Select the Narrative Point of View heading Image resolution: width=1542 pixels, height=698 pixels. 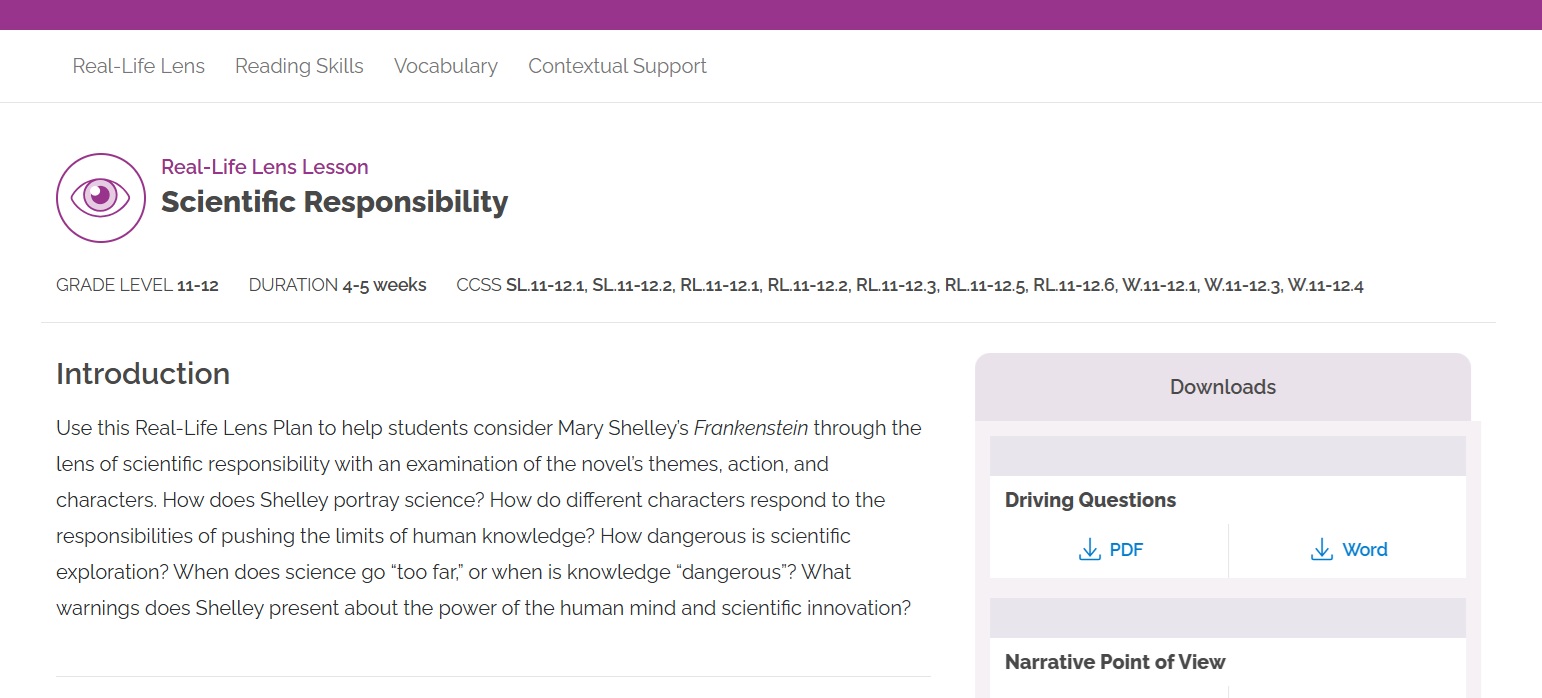(x=1114, y=662)
